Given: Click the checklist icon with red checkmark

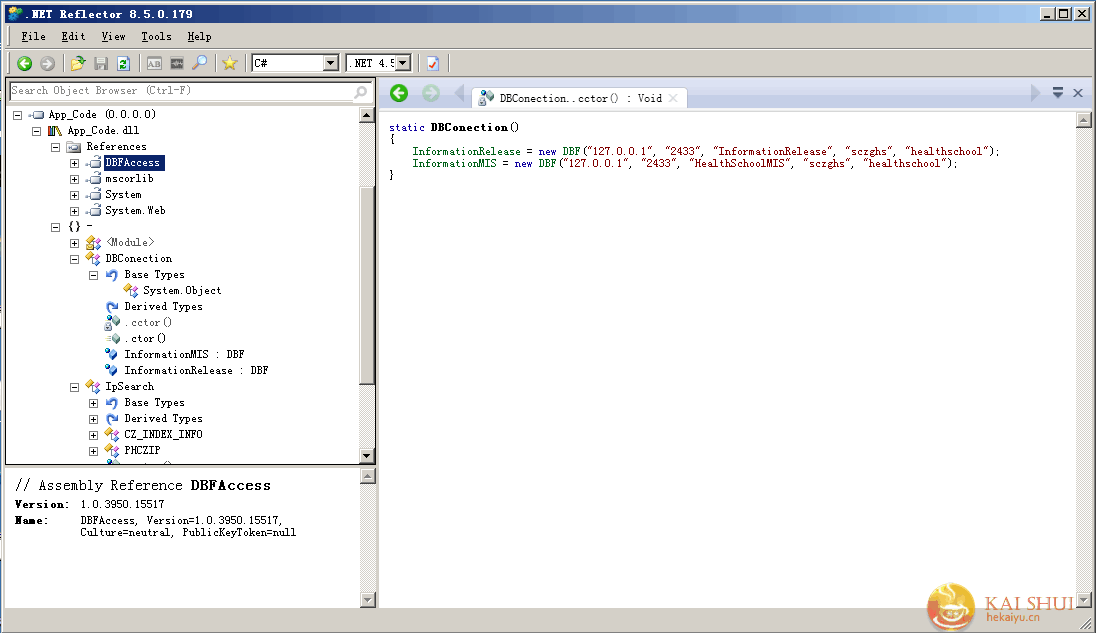Looking at the screenshot, I should [x=433, y=64].
